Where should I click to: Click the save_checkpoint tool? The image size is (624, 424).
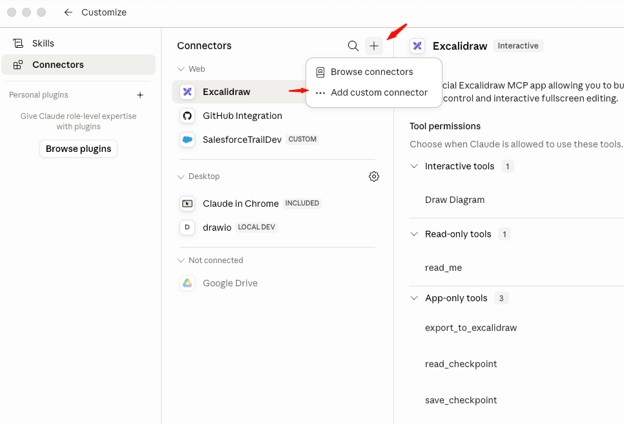461,400
